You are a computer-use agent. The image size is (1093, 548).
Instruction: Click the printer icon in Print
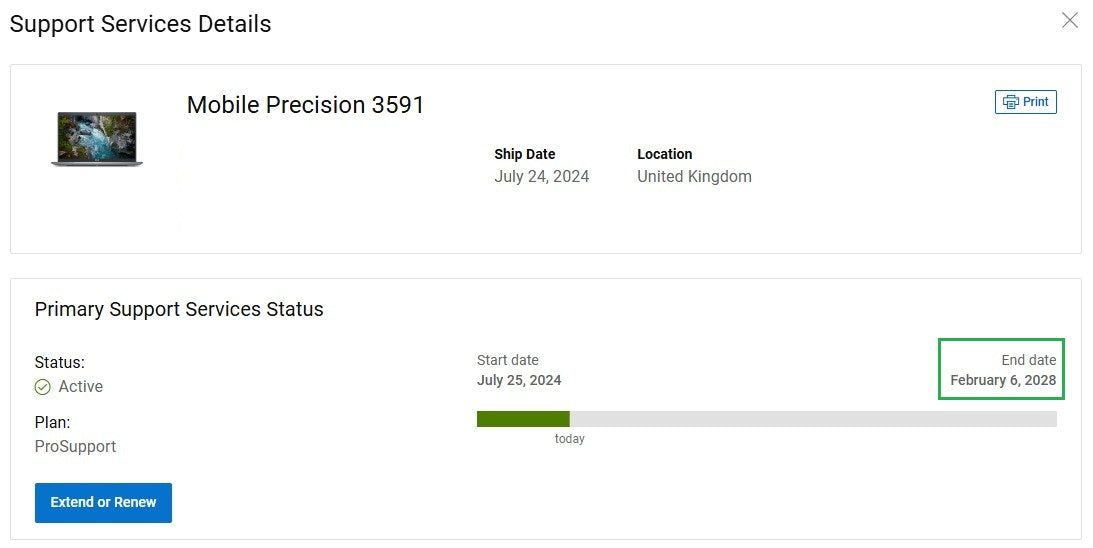point(1011,102)
